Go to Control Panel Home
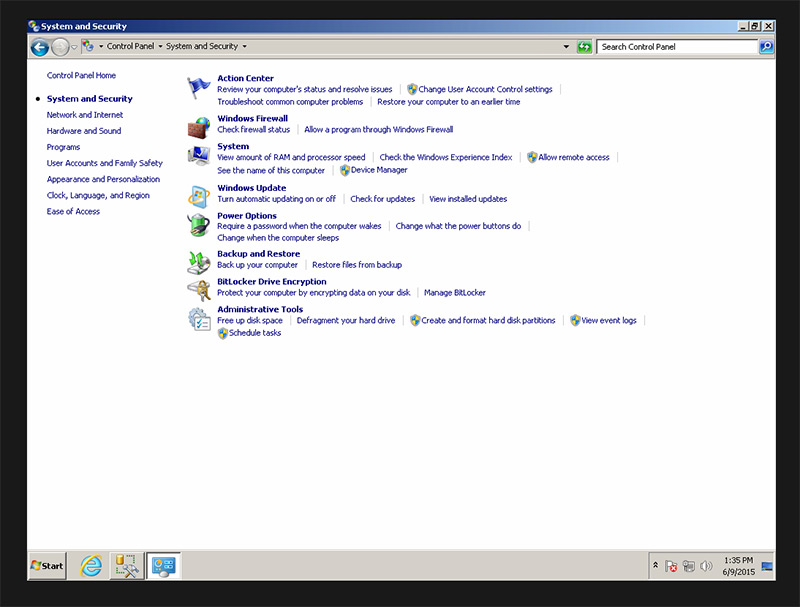 tap(81, 75)
